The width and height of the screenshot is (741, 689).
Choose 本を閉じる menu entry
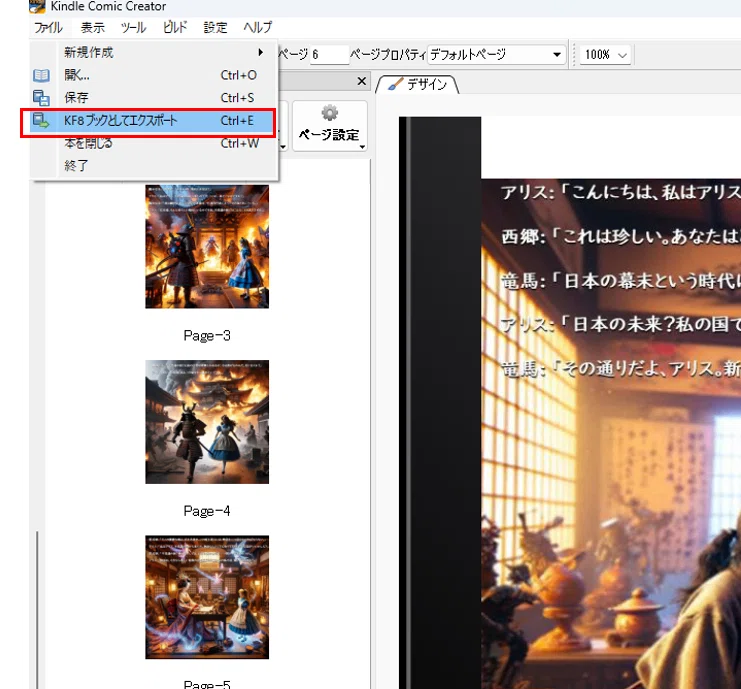coord(154,143)
